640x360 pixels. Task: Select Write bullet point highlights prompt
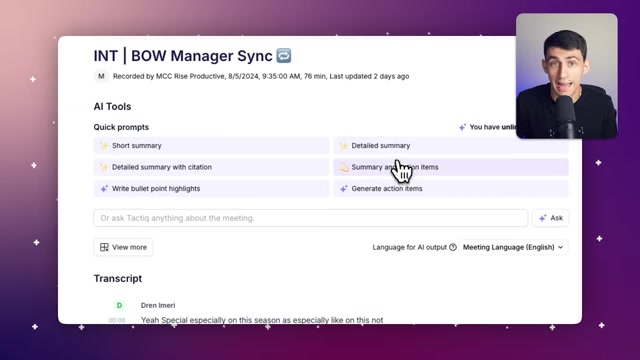211,189
